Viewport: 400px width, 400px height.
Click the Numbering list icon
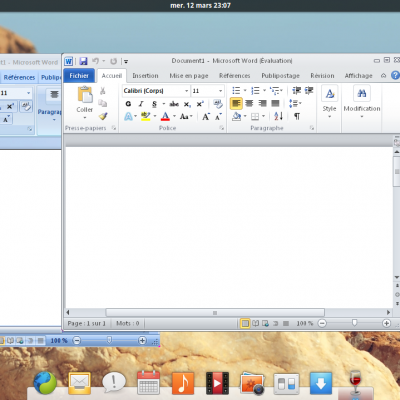pos(255,91)
